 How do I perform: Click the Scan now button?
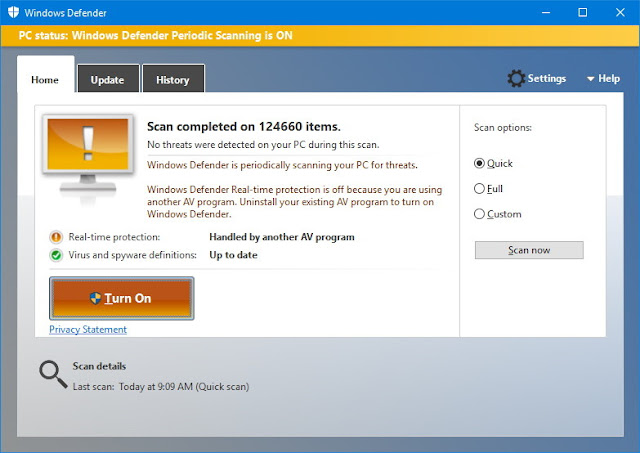529,250
